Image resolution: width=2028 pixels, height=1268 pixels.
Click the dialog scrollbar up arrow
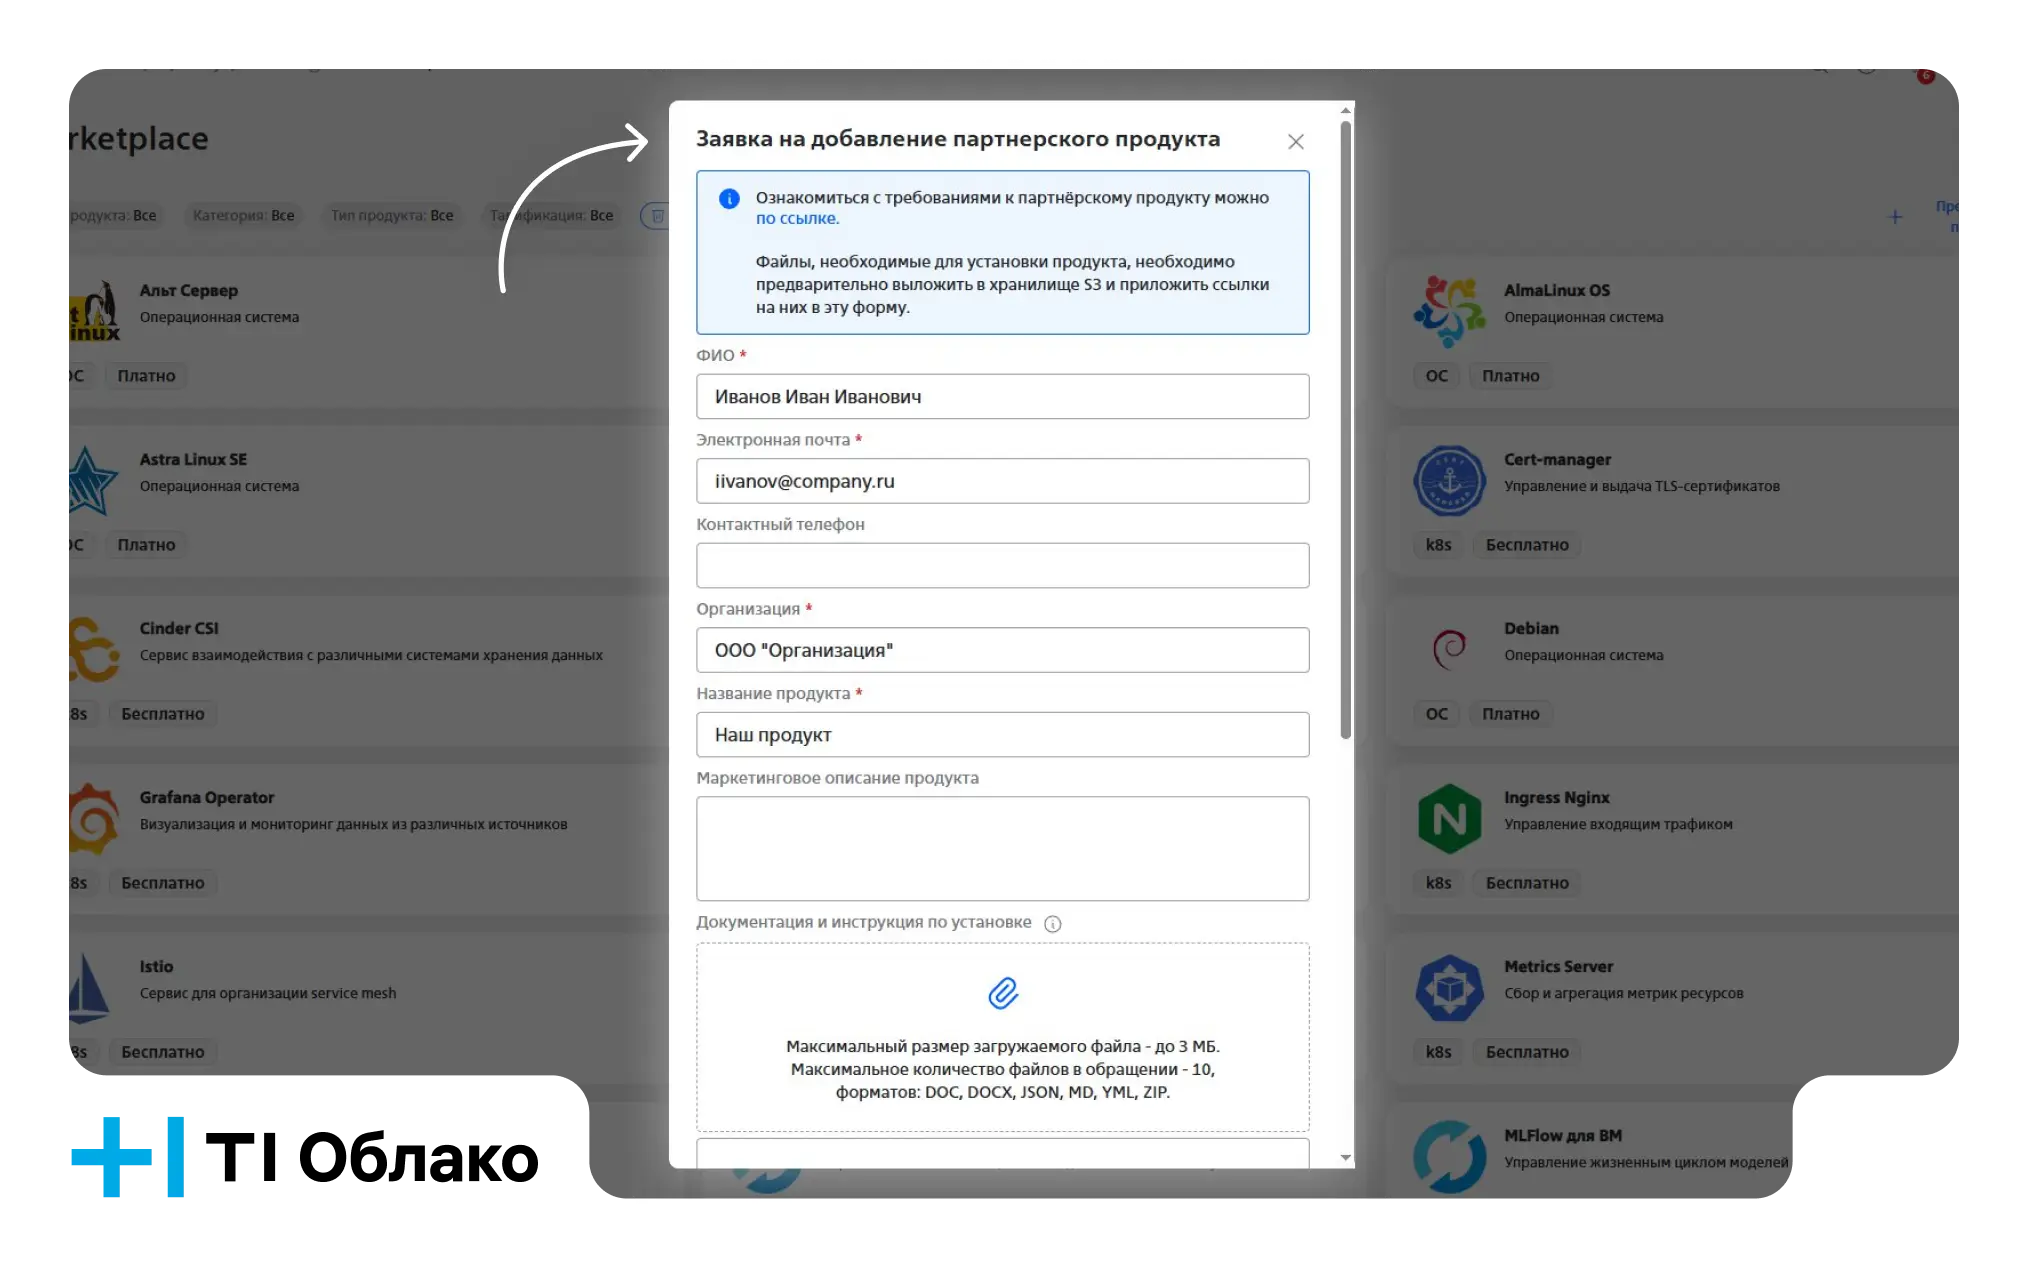pos(1346,110)
